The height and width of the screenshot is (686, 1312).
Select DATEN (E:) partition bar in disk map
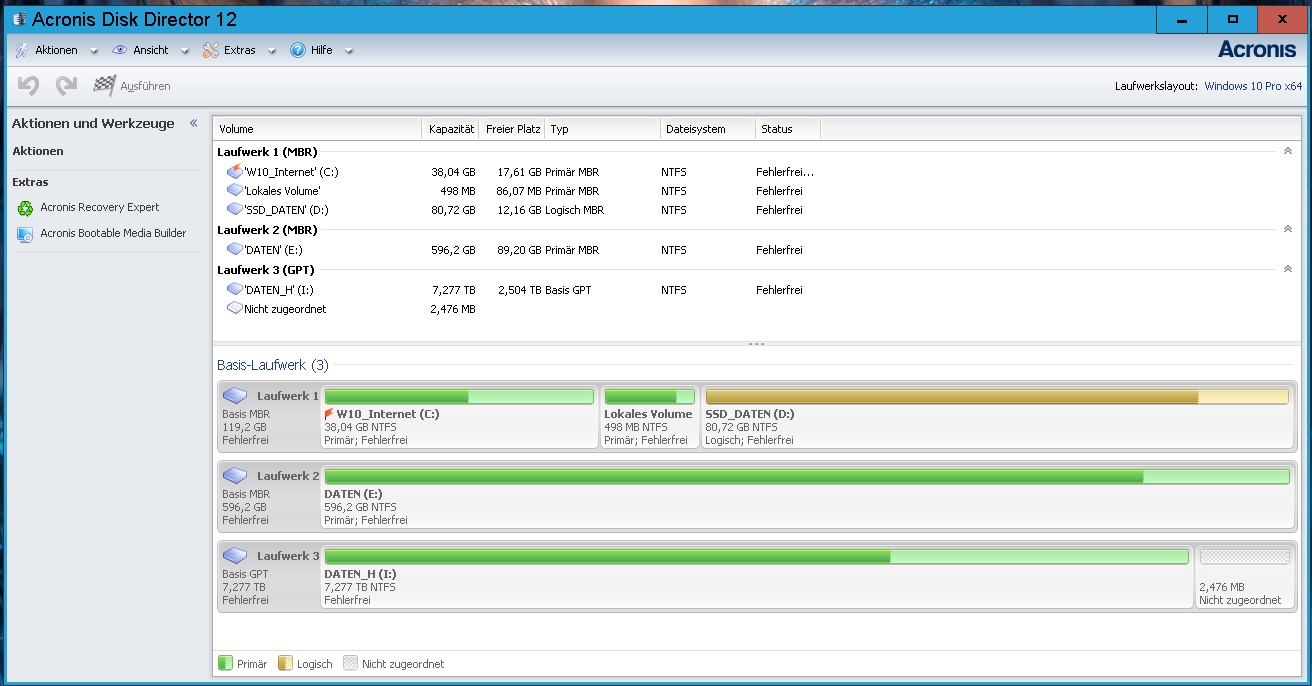tap(807, 477)
